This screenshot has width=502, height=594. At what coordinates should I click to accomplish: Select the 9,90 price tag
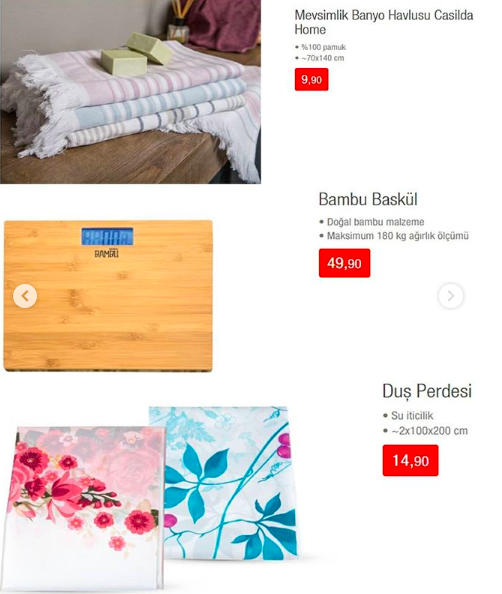(311, 80)
